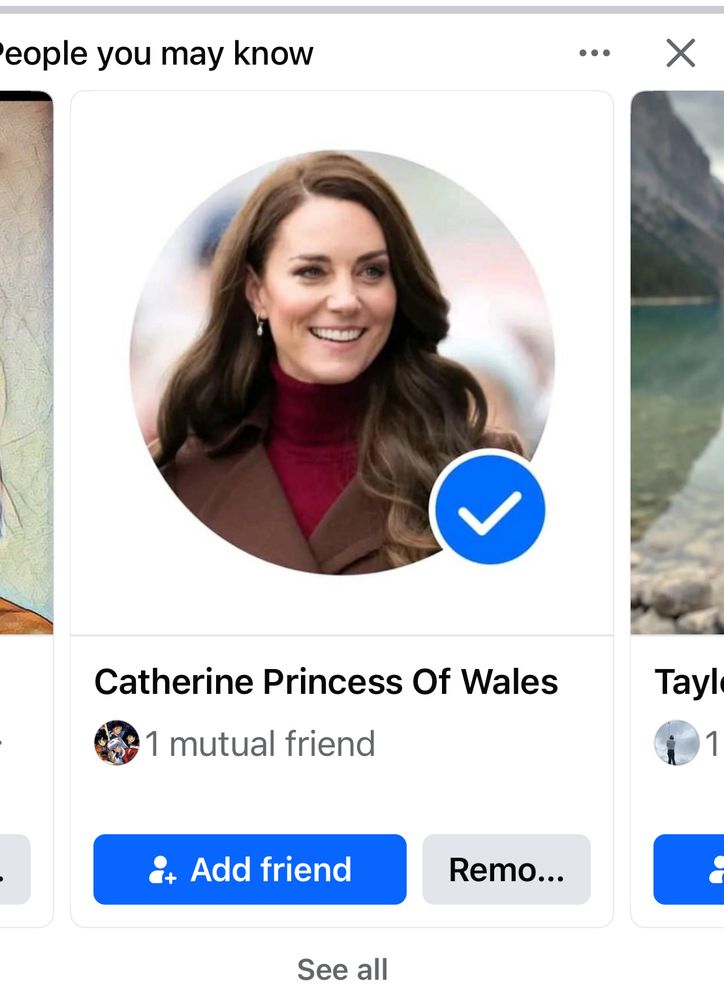Viewport: 724px width, 1000px height.
Task: Click the person-plus Add friend icon
Action: click(160, 869)
